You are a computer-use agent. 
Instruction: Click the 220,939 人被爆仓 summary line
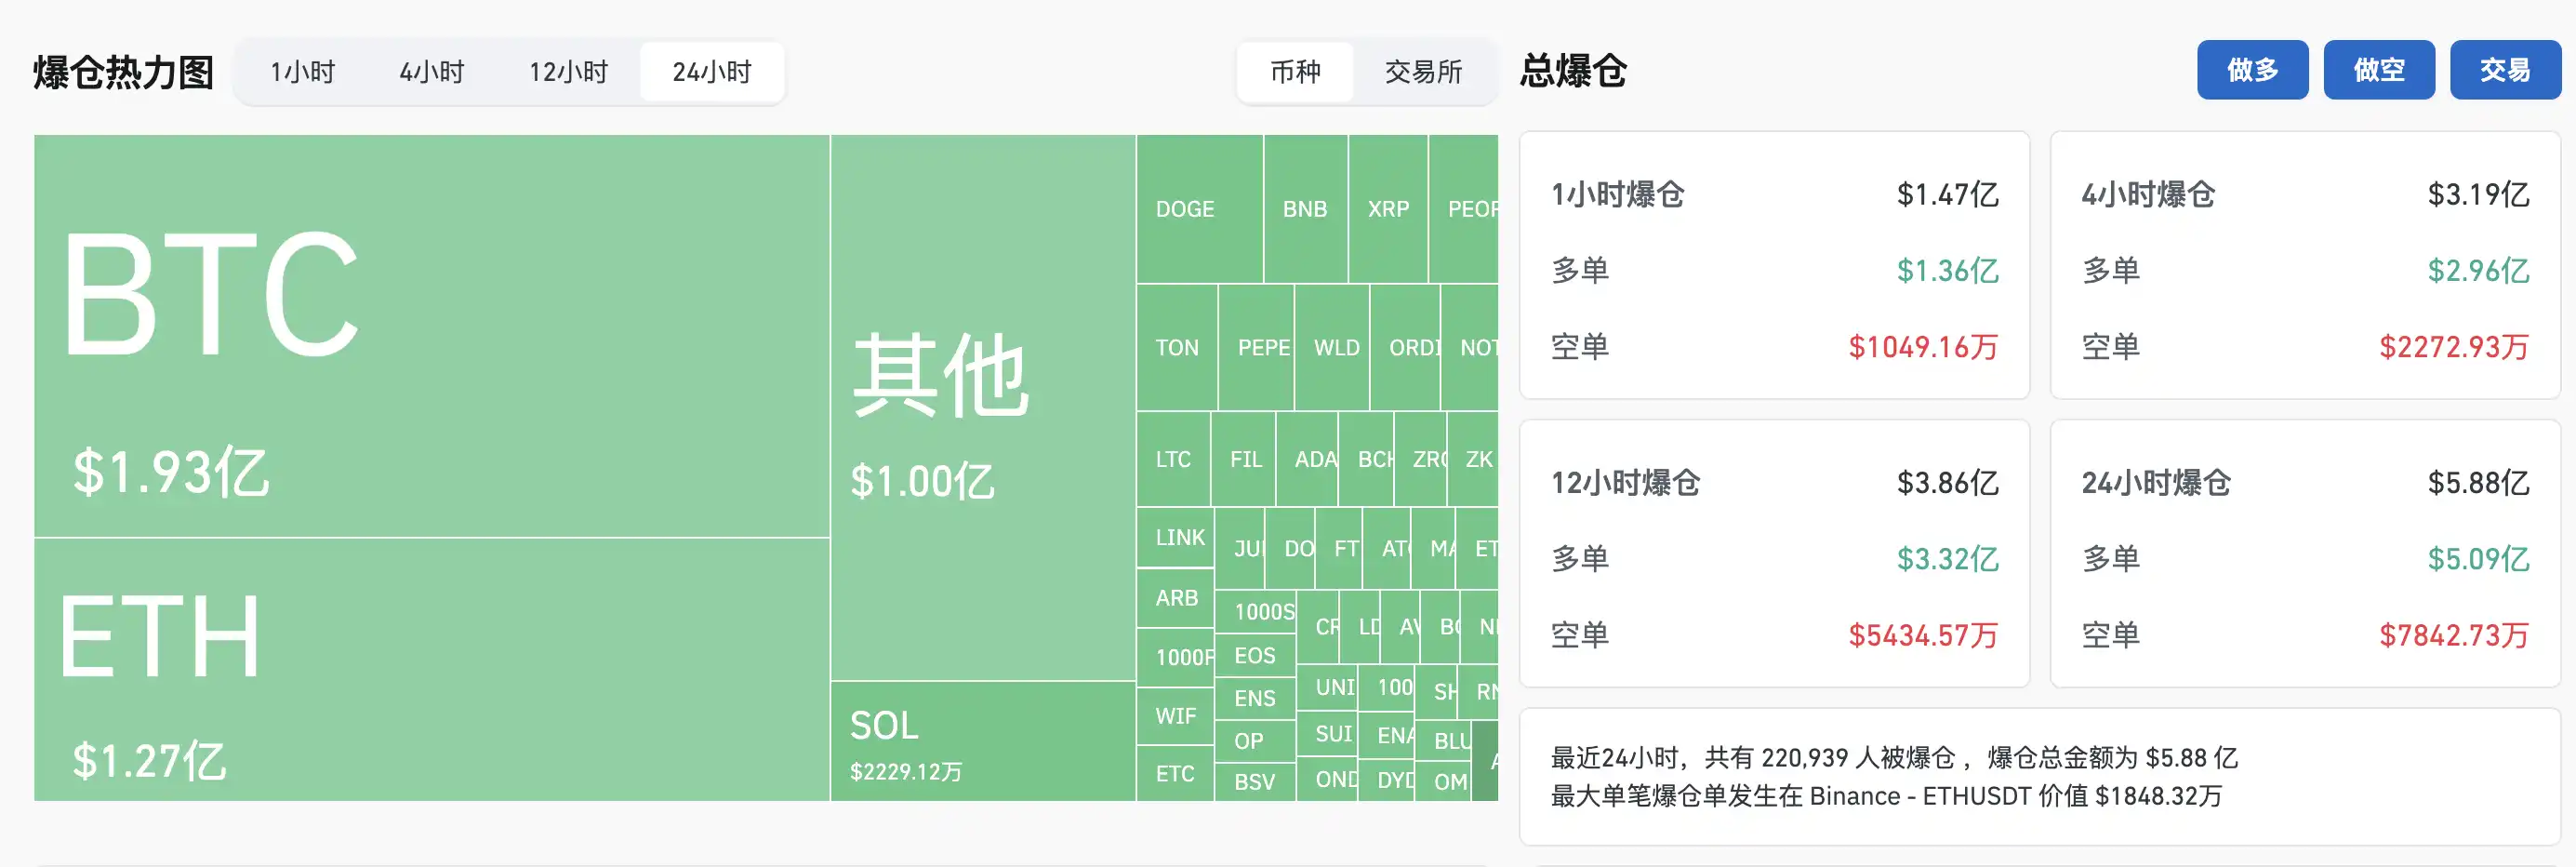click(1894, 758)
